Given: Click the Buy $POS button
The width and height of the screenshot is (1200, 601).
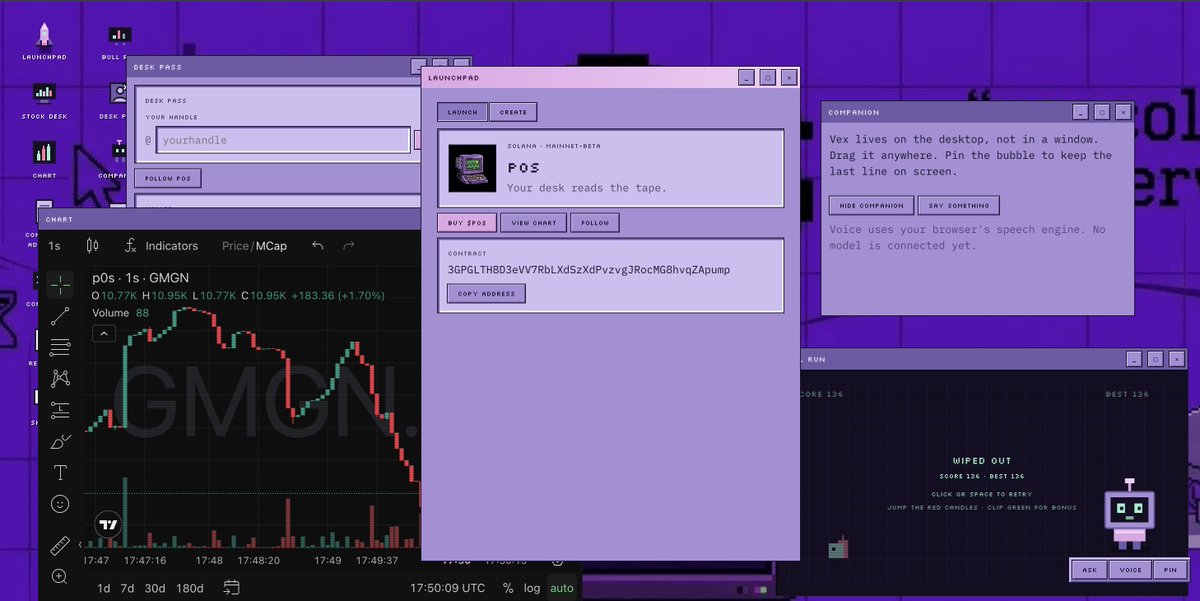Looking at the screenshot, I should 467,222.
